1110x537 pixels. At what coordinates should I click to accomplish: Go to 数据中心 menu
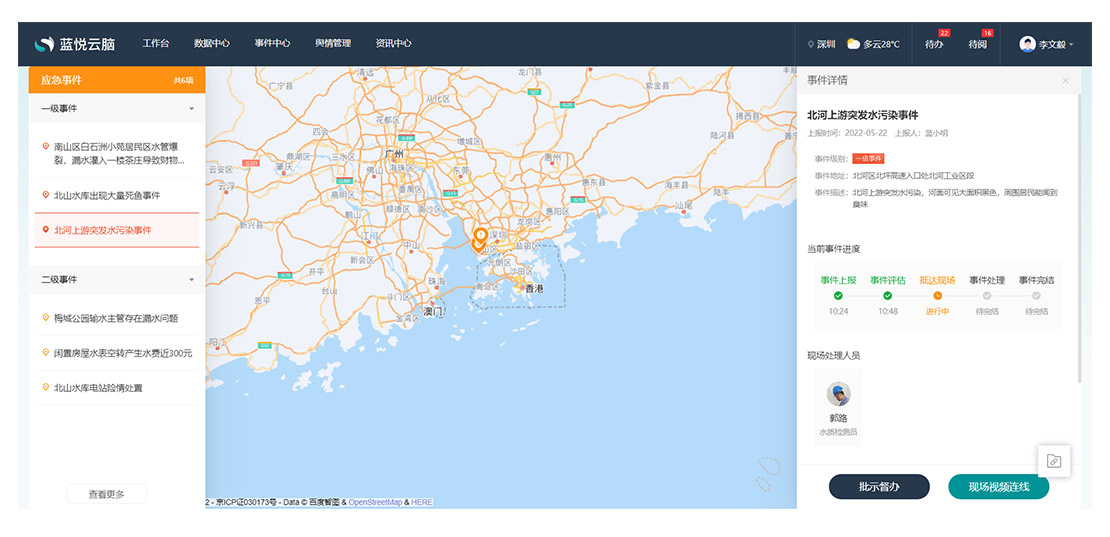coord(211,44)
